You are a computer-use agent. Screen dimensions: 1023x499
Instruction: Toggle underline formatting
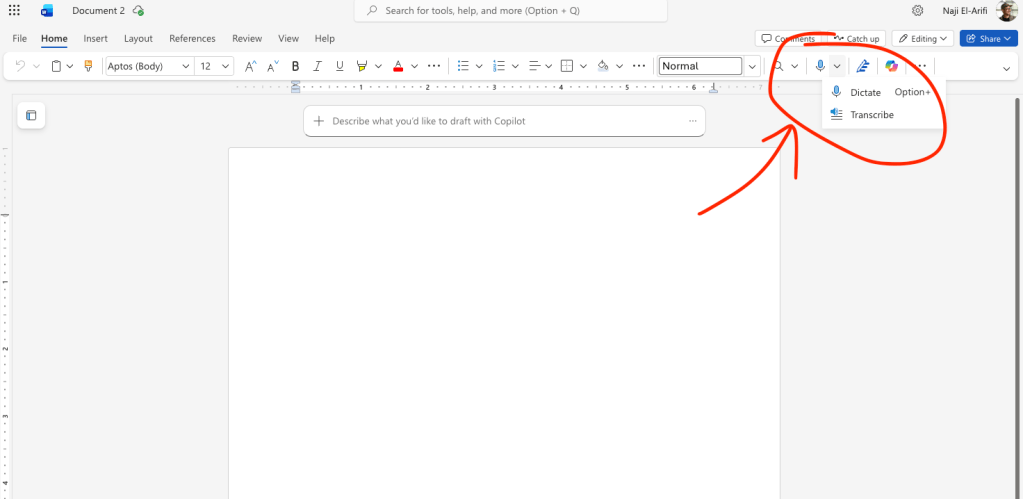click(340, 66)
